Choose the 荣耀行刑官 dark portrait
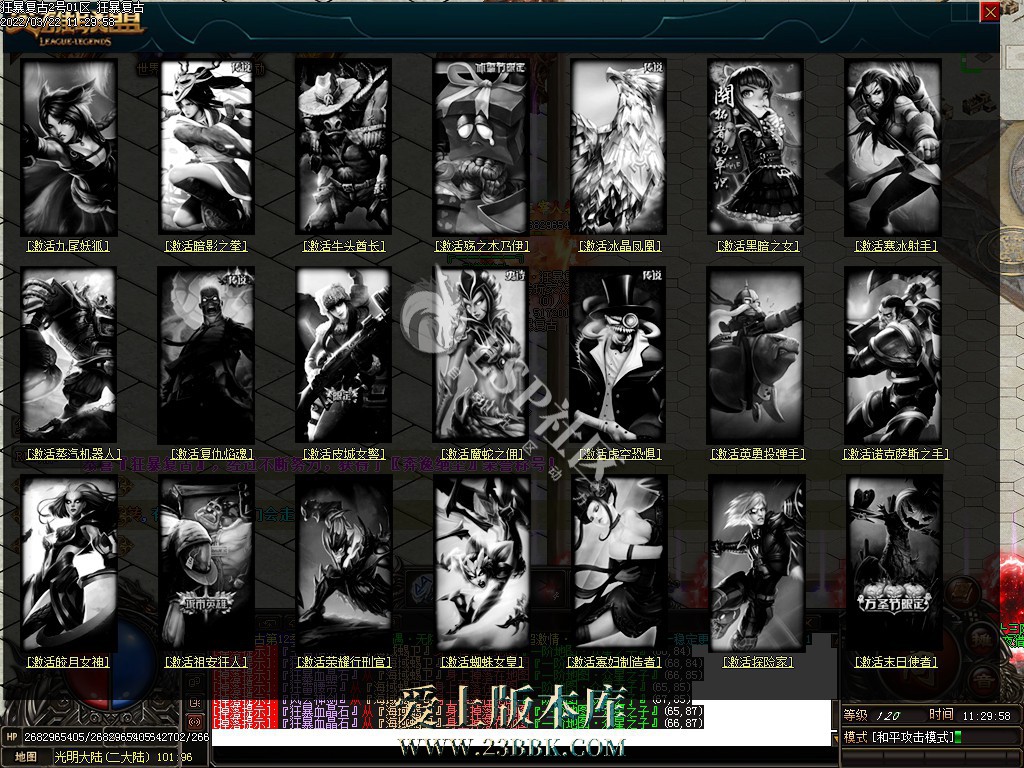The height and width of the screenshot is (768, 1024). point(344,563)
